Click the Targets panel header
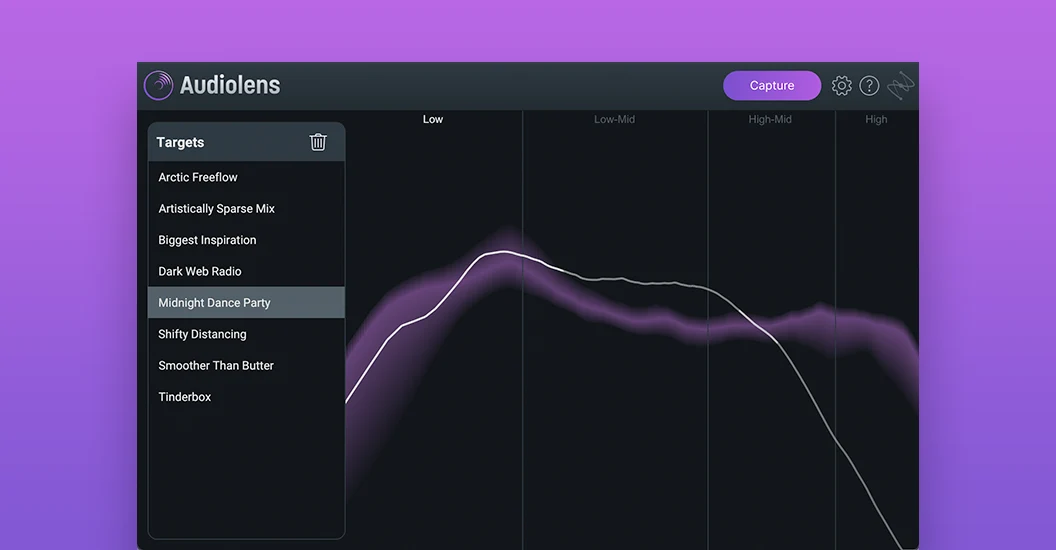The image size is (1056, 550). tap(246, 142)
